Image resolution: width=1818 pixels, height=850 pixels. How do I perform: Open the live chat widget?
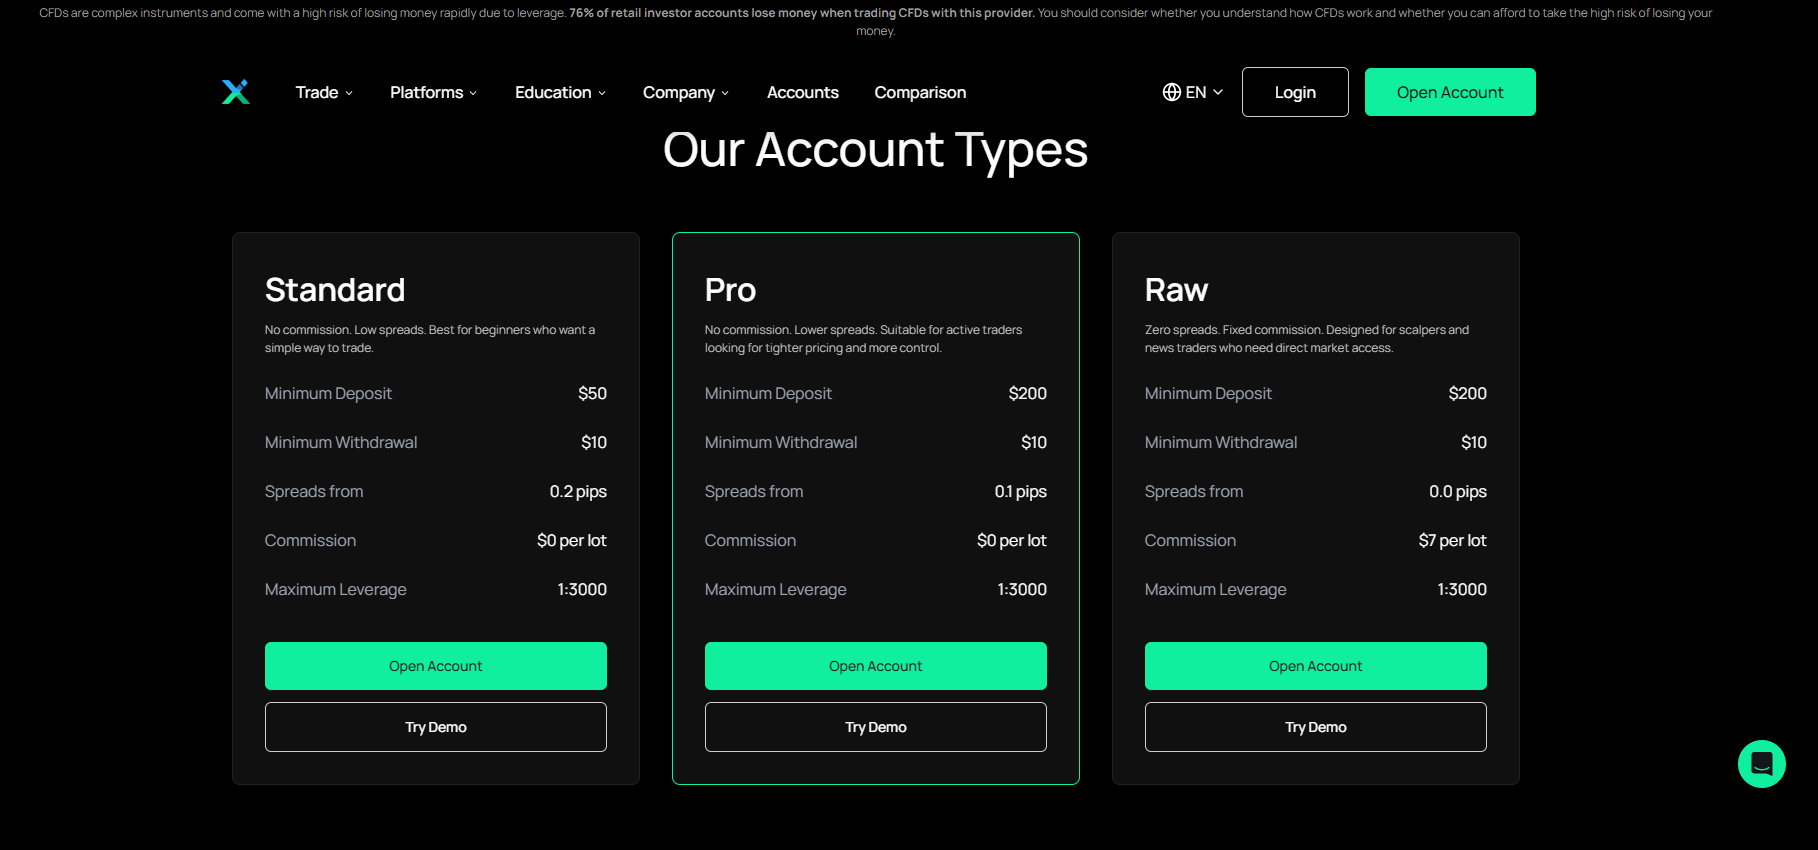(1762, 764)
